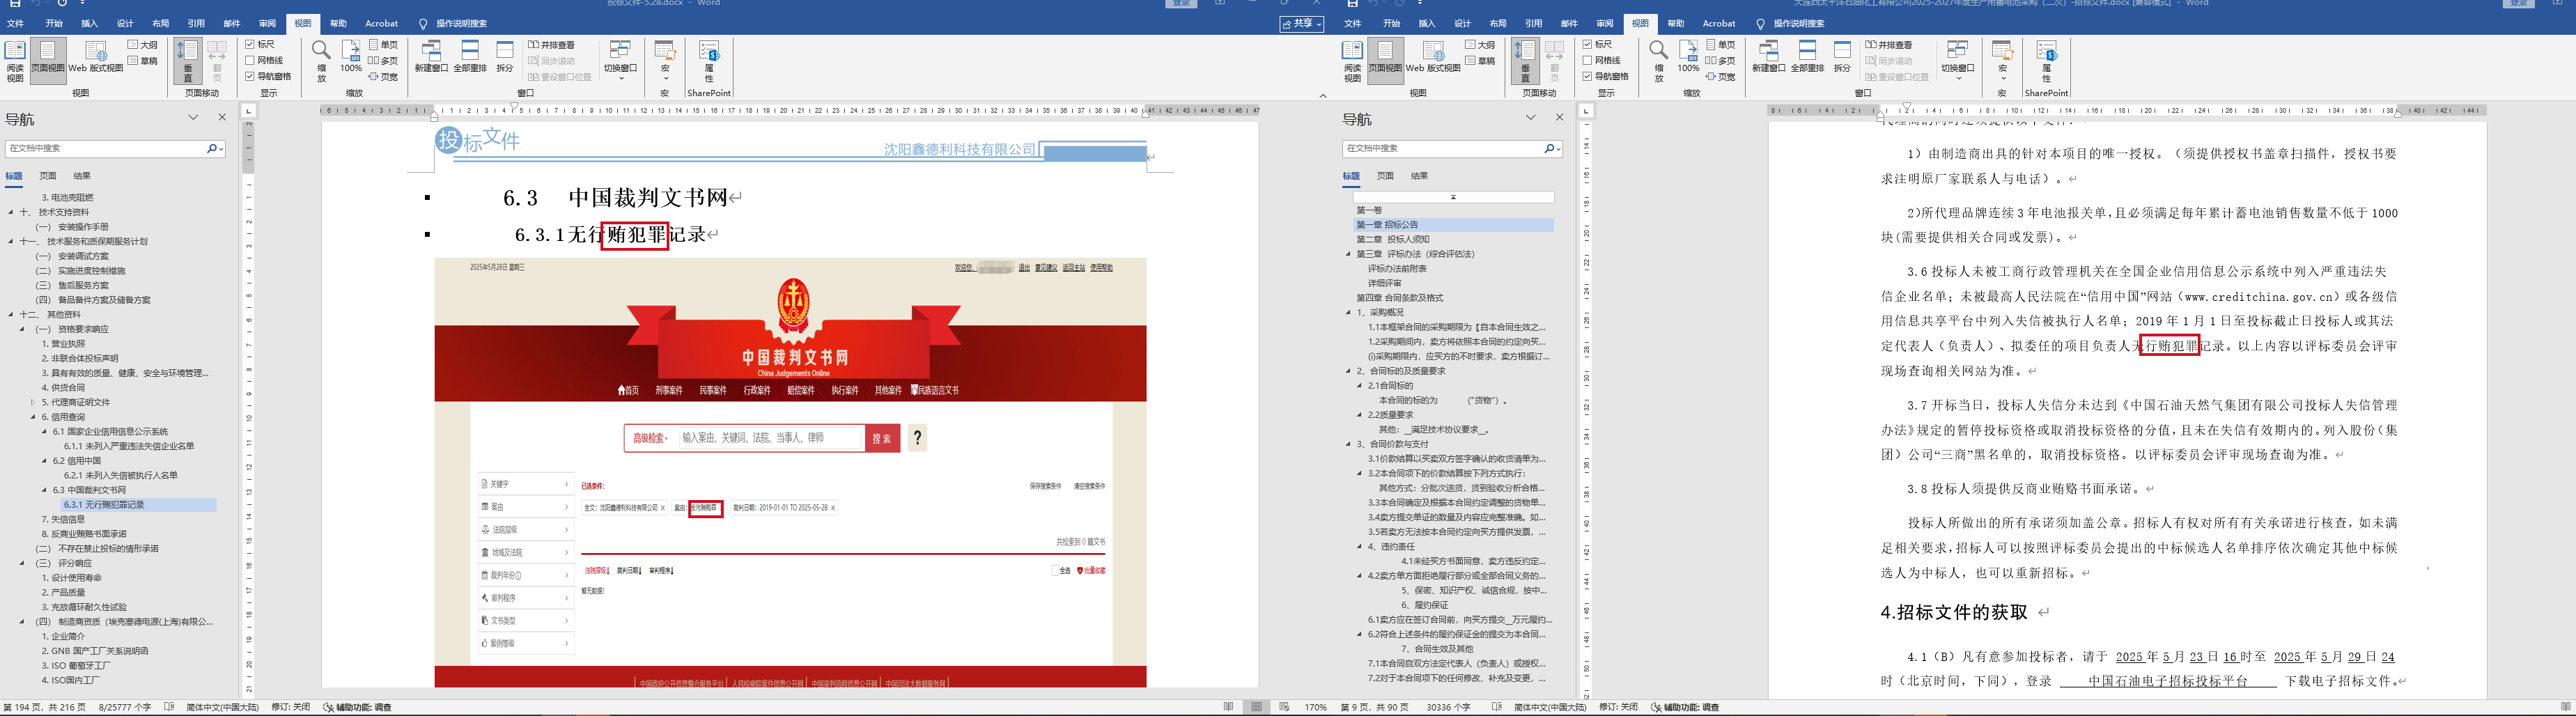Toggle the Ruler checkbox in left window
Image resolution: width=2576 pixels, height=716 pixels.
click(x=250, y=45)
